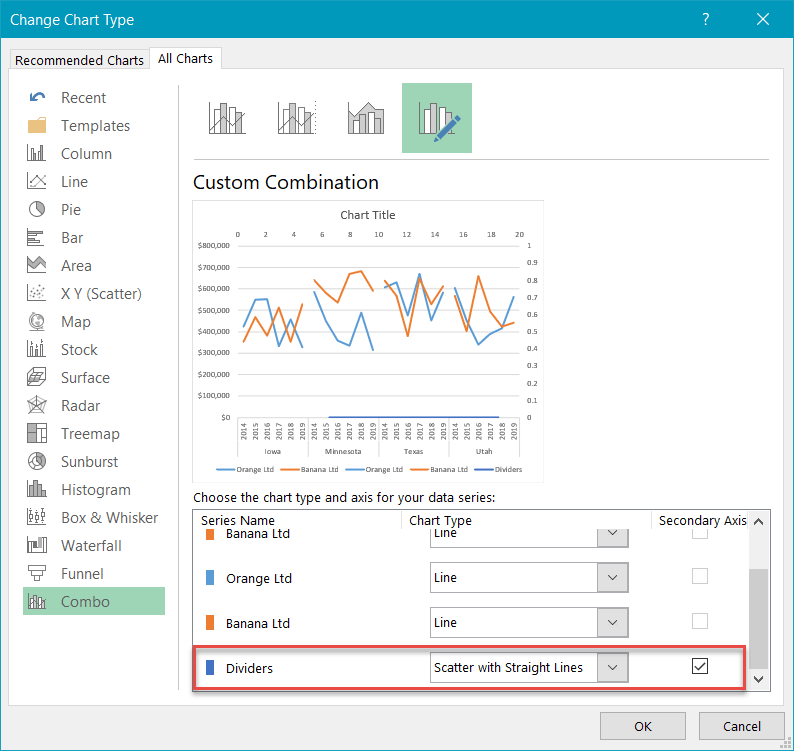
Task: Click the Stock chart category icon
Action: pos(36,348)
